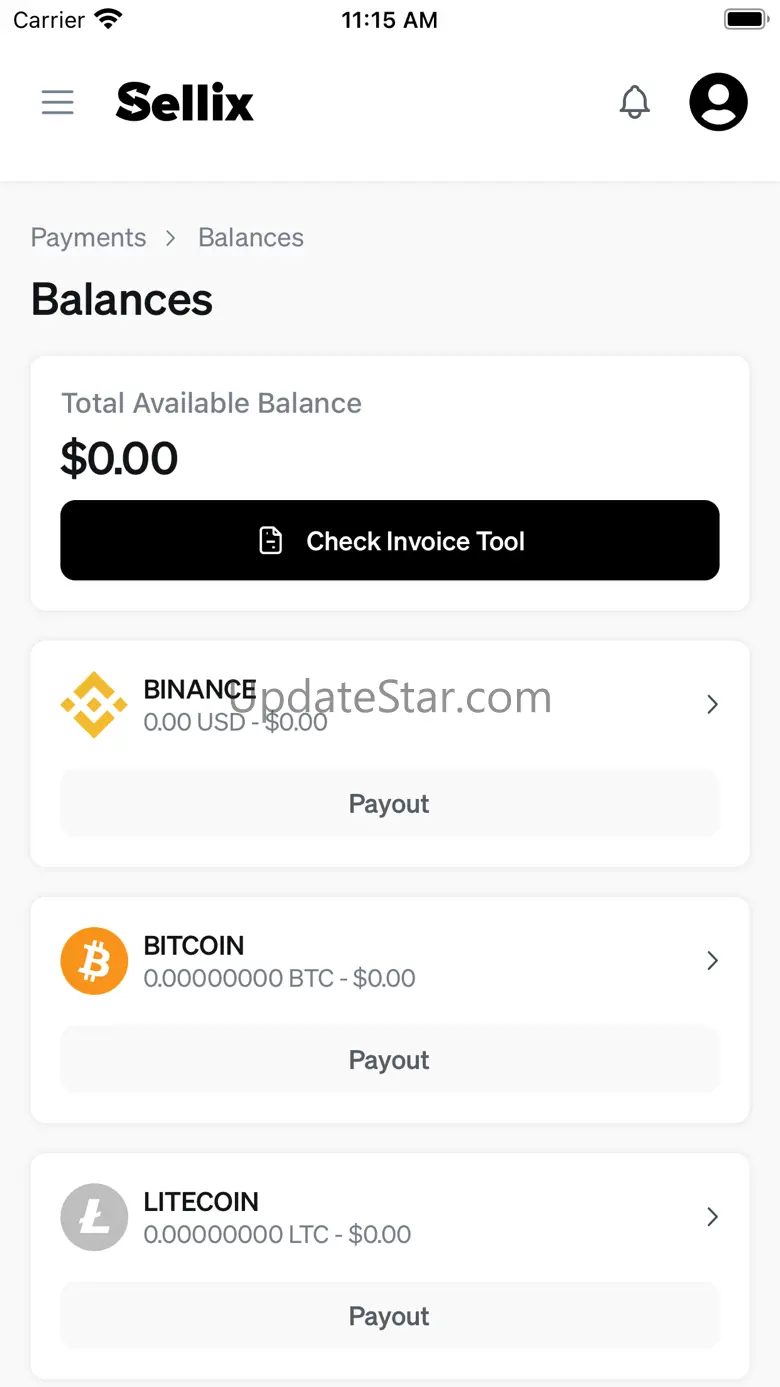Open the user profile avatar

(718, 102)
